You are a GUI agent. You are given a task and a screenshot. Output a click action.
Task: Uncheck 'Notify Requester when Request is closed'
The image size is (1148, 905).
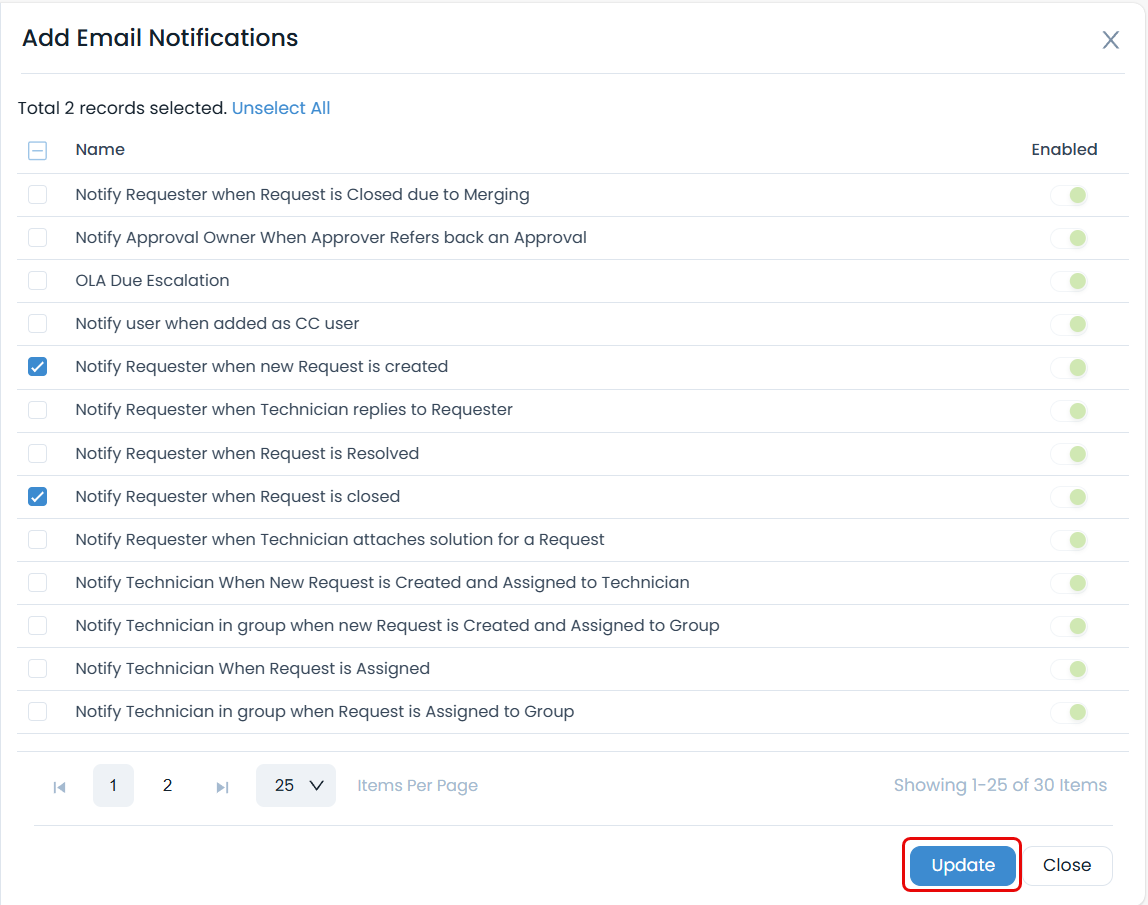(37, 496)
